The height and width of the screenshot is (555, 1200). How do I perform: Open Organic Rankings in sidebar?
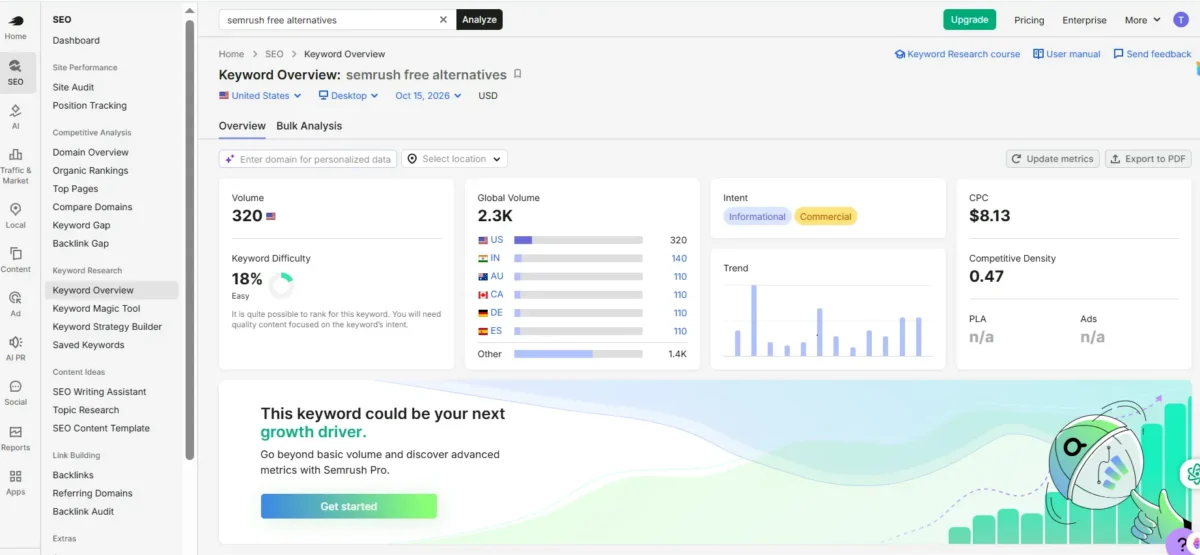point(91,171)
